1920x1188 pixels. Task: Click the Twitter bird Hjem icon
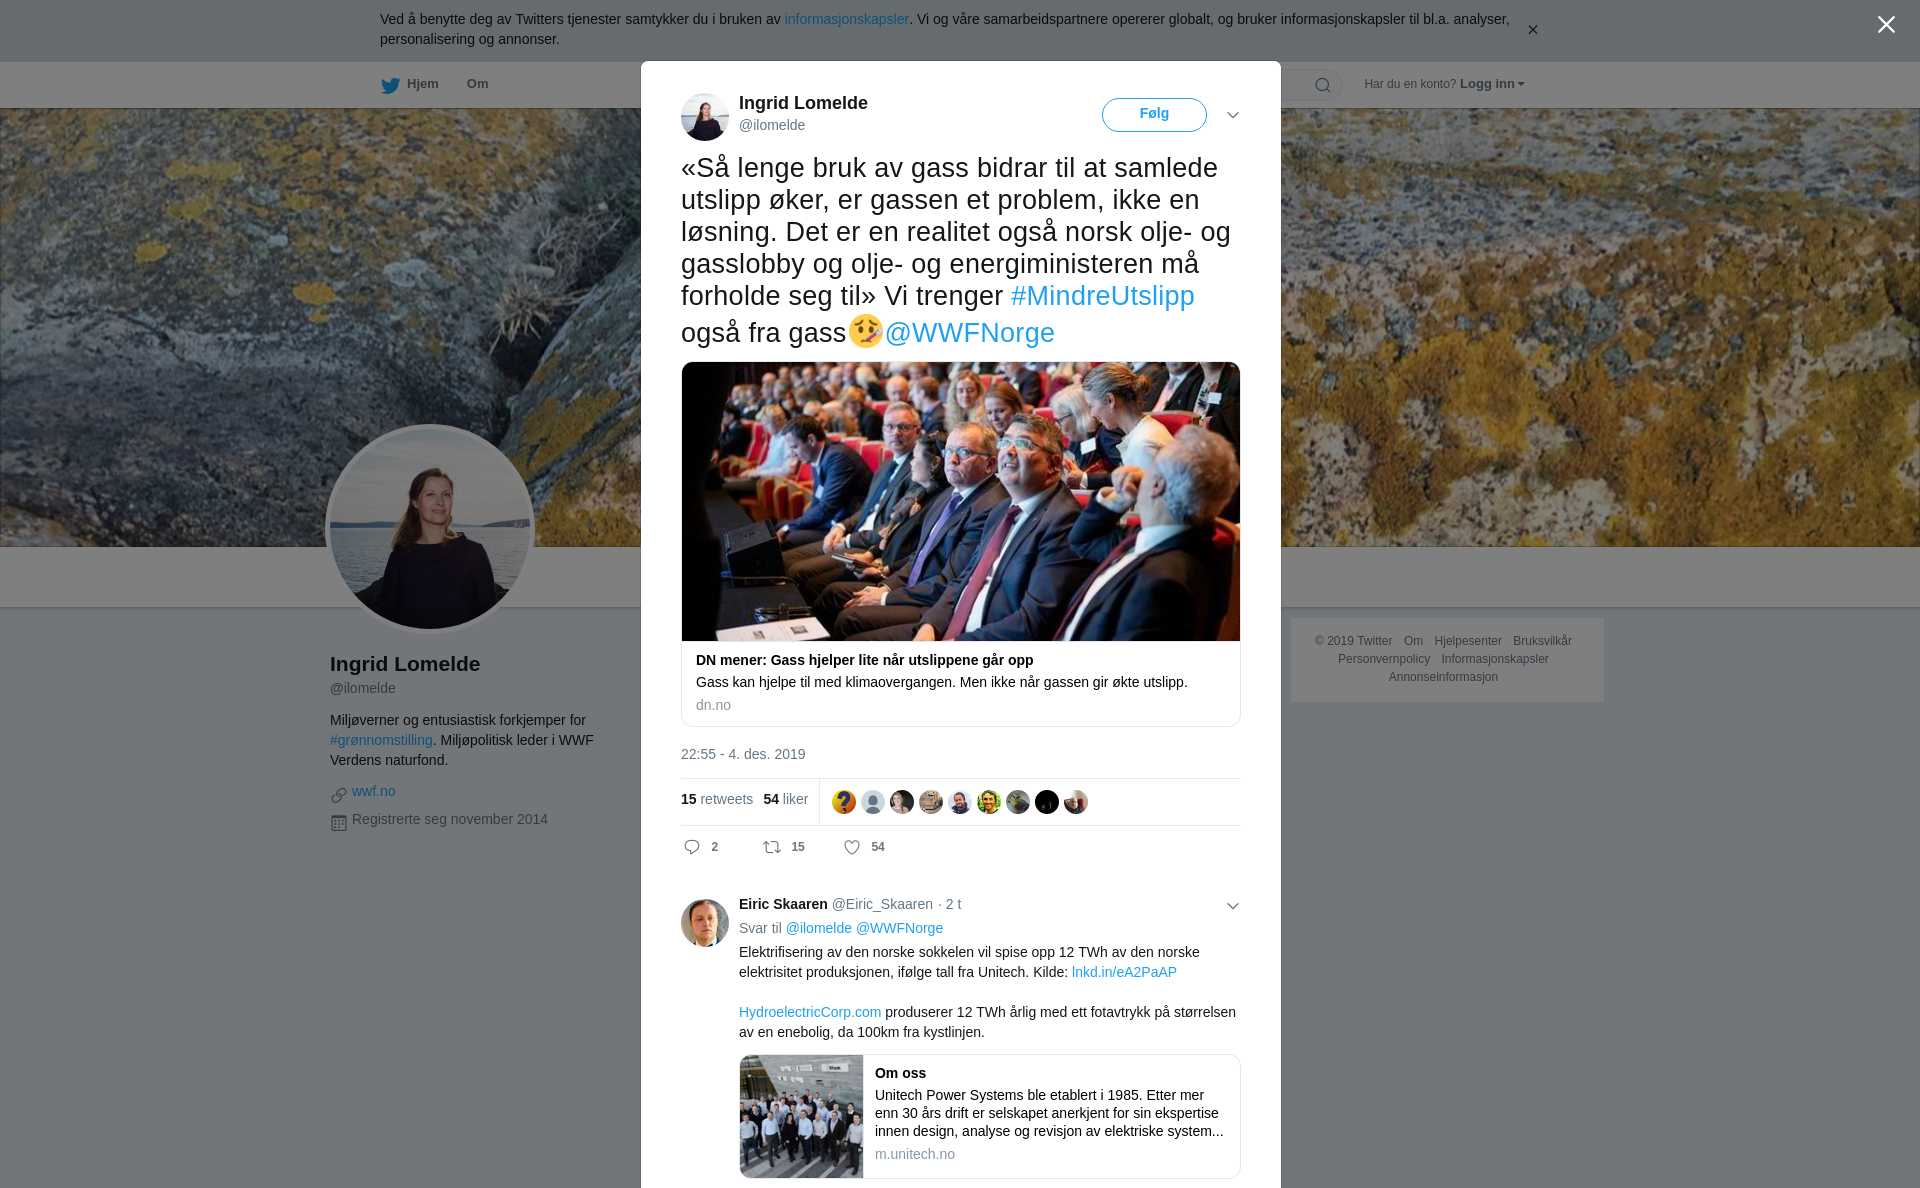(x=390, y=85)
